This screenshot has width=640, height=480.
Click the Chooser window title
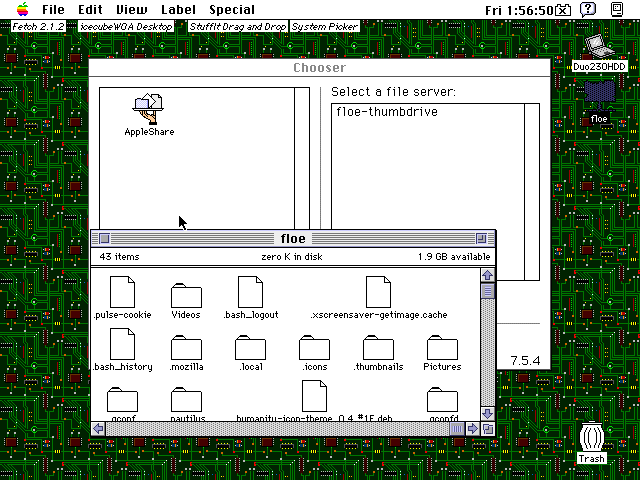[319, 68]
